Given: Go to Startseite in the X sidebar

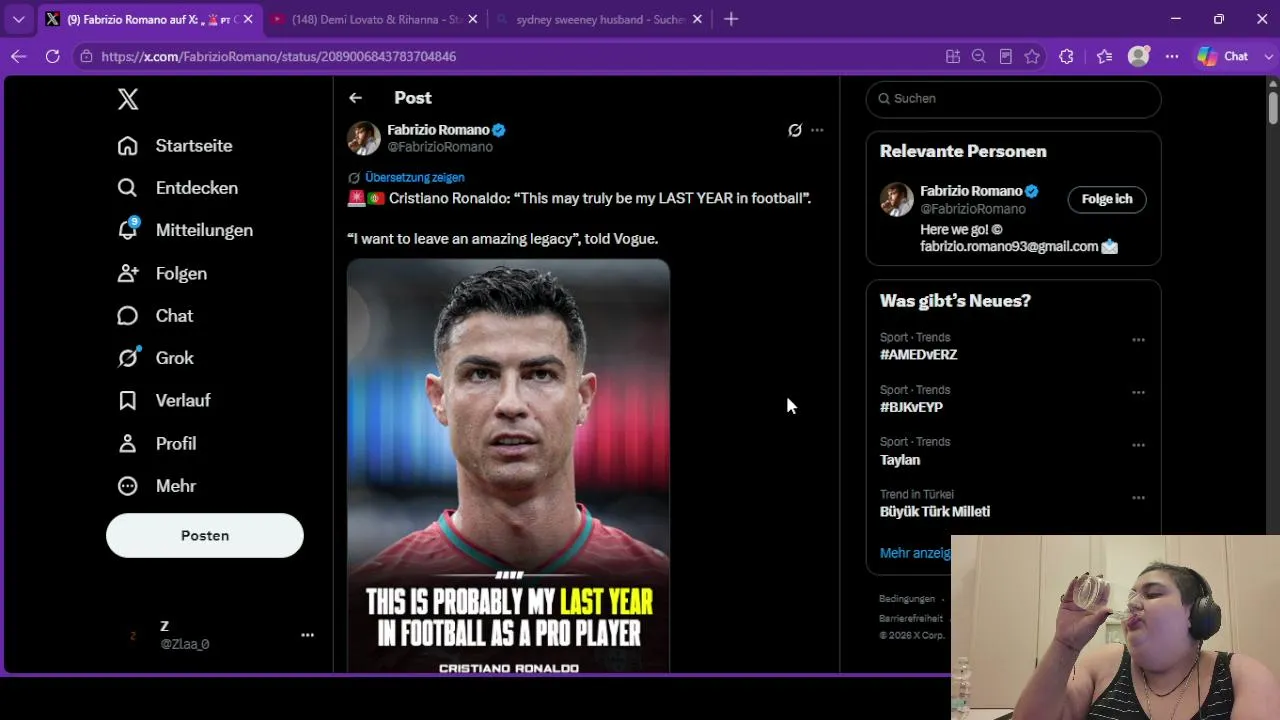Looking at the screenshot, I should (175, 146).
